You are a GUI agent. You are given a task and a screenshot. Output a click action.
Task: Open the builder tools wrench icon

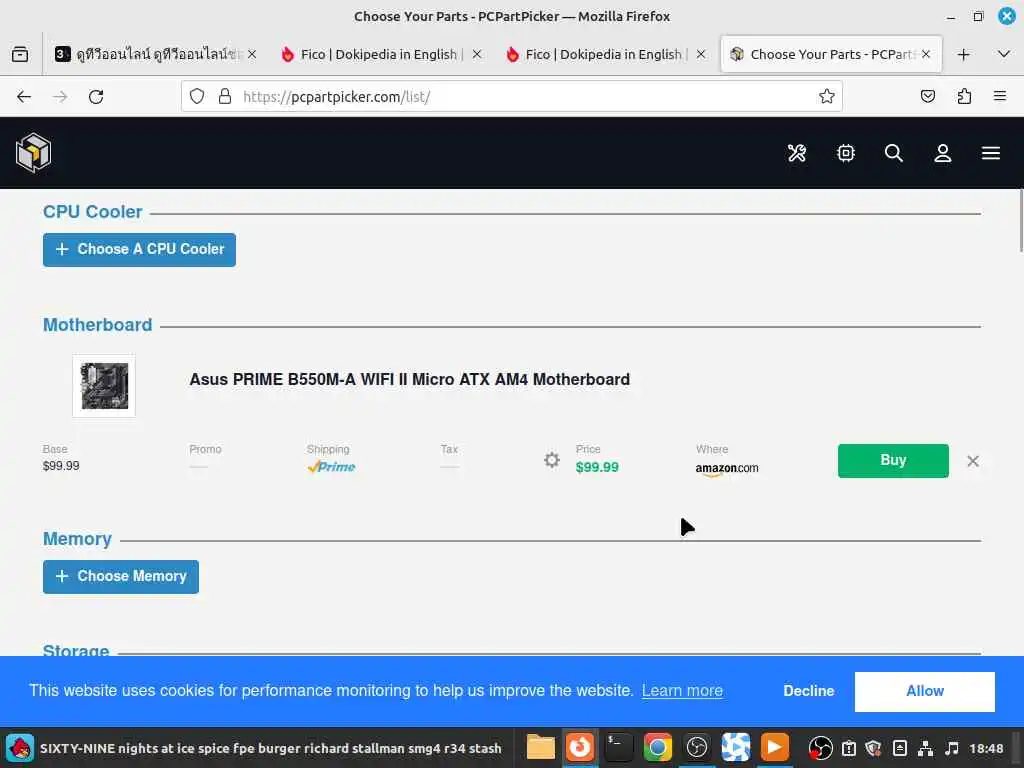point(796,153)
